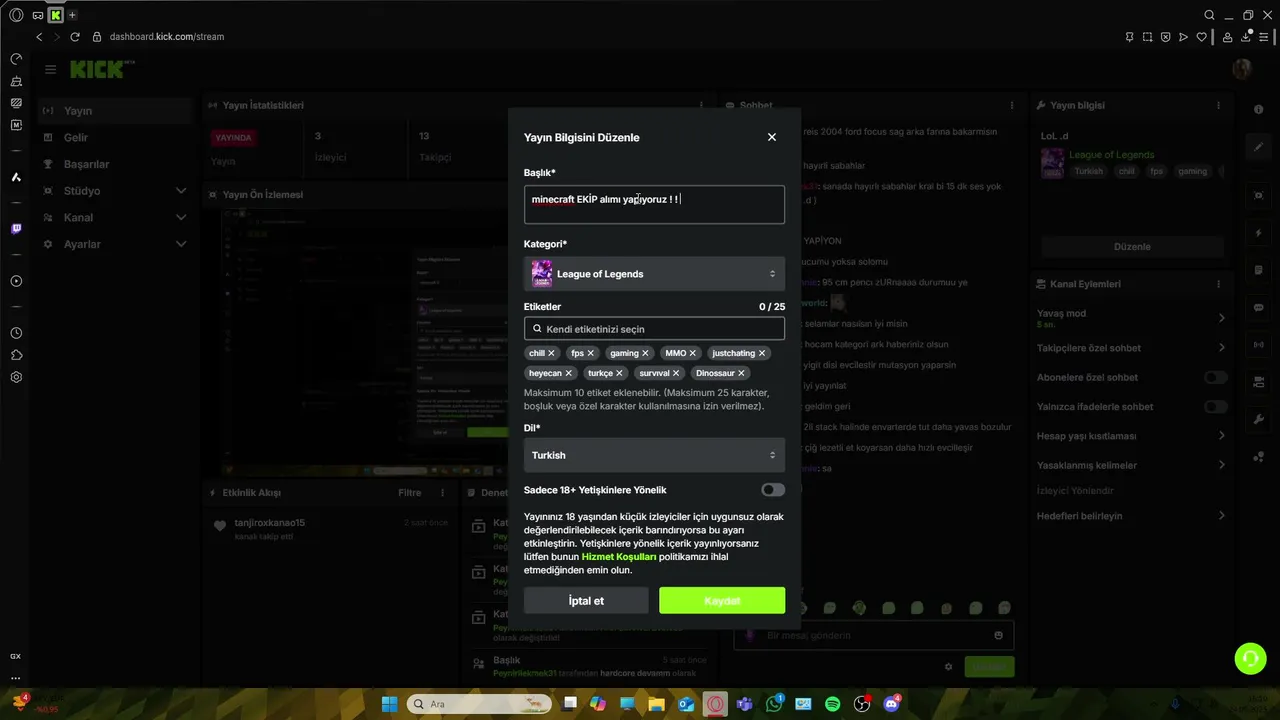
Task: Remove the Dinossaur tag
Action: pyautogui.click(x=741, y=373)
